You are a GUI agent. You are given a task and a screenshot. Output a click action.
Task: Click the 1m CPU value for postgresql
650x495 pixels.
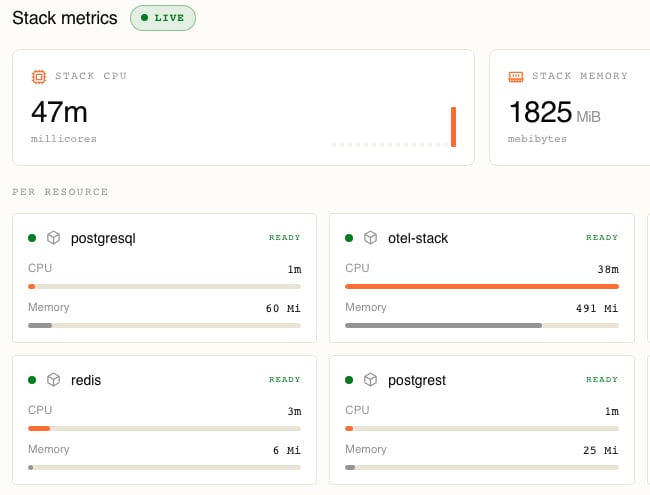294,269
